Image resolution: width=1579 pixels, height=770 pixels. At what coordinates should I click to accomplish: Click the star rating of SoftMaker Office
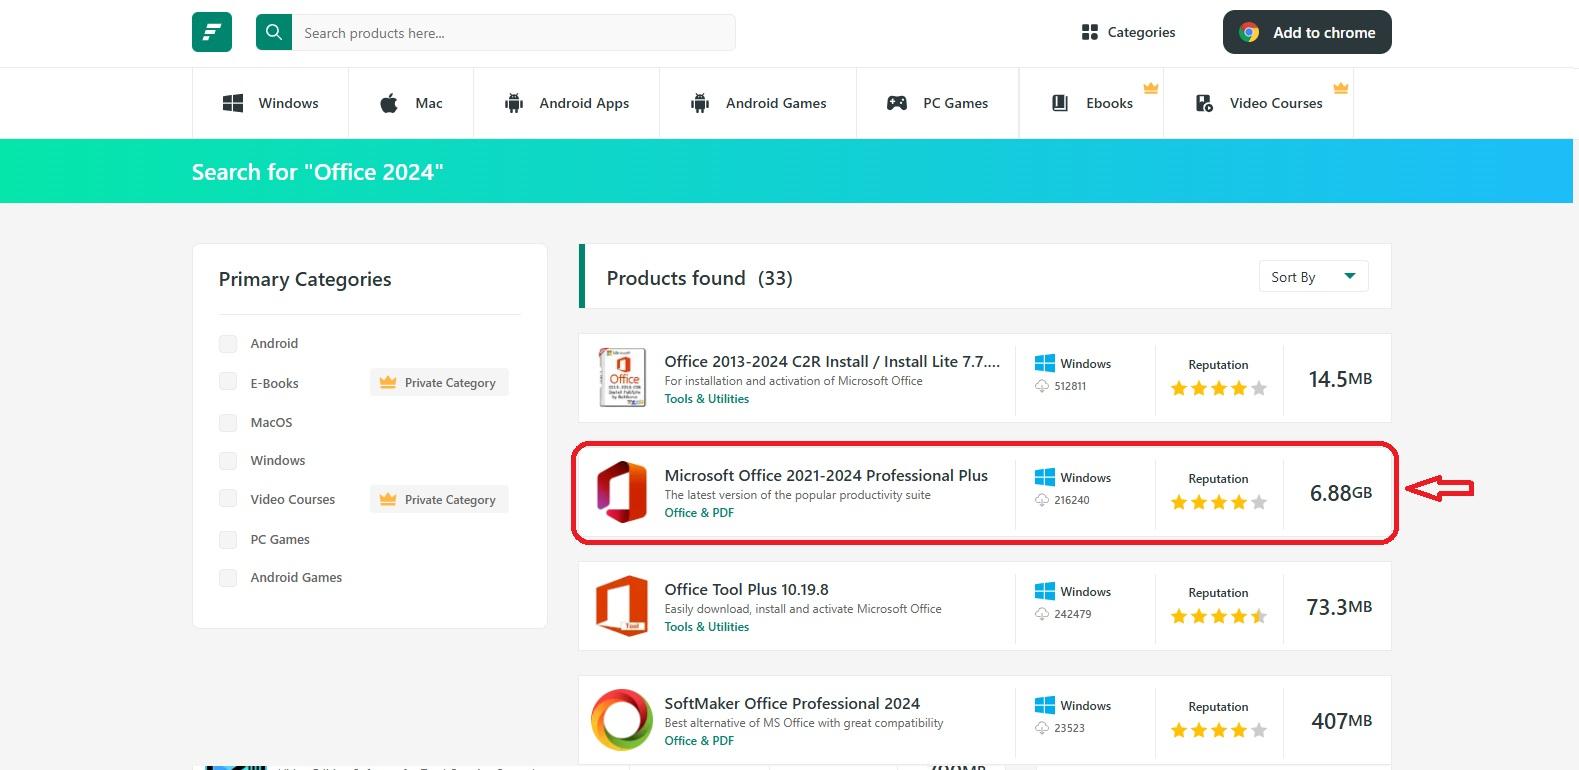(1218, 730)
